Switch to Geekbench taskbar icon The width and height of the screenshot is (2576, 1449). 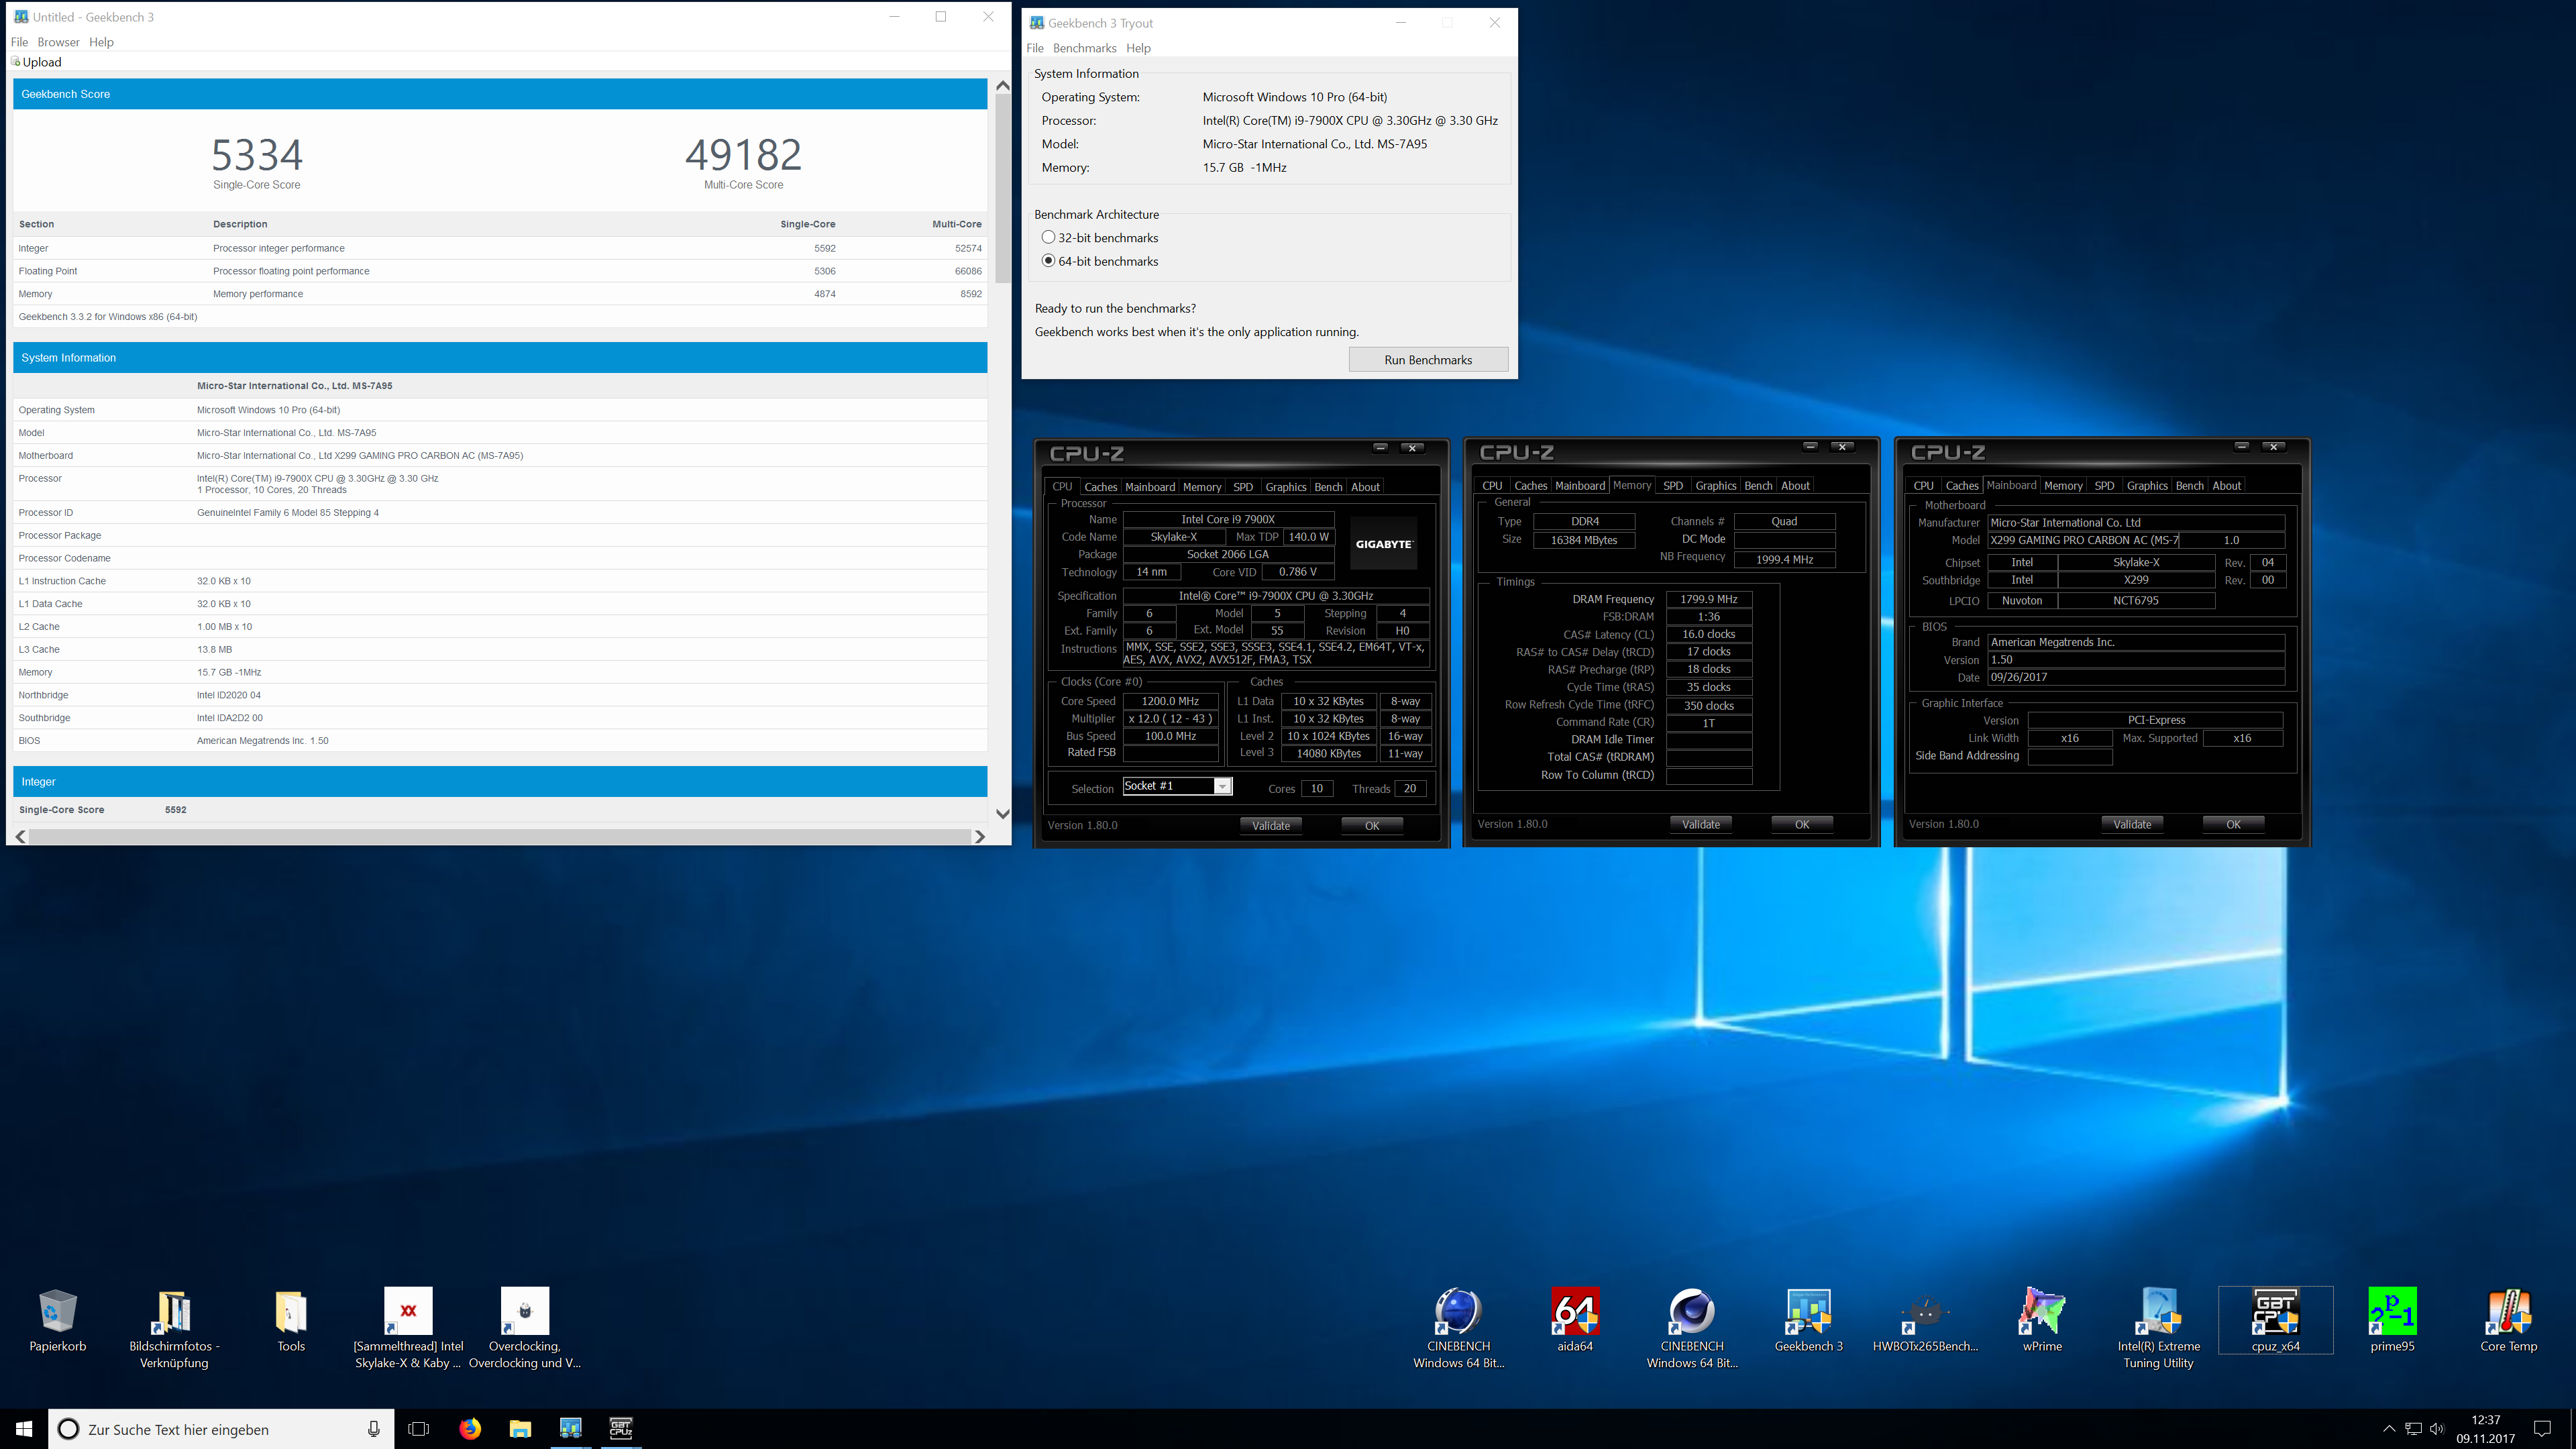(571, 1429)
